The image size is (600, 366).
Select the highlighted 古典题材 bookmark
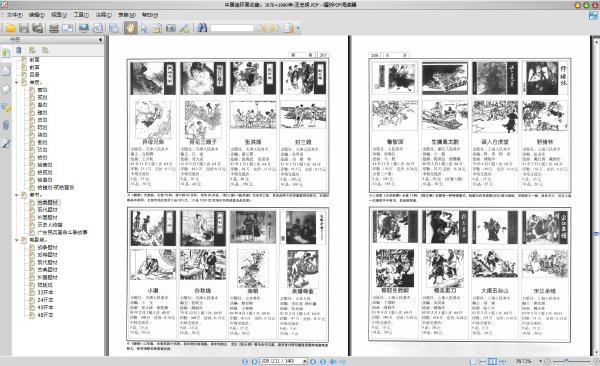tap(48, 202)
